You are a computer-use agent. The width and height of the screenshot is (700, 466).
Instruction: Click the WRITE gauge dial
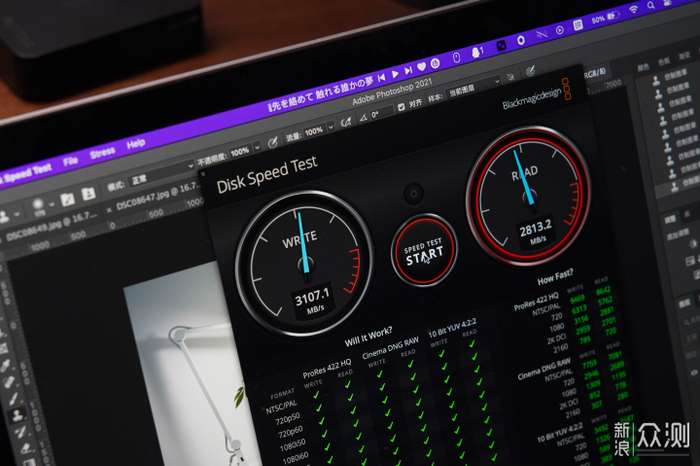coord(304,264)
